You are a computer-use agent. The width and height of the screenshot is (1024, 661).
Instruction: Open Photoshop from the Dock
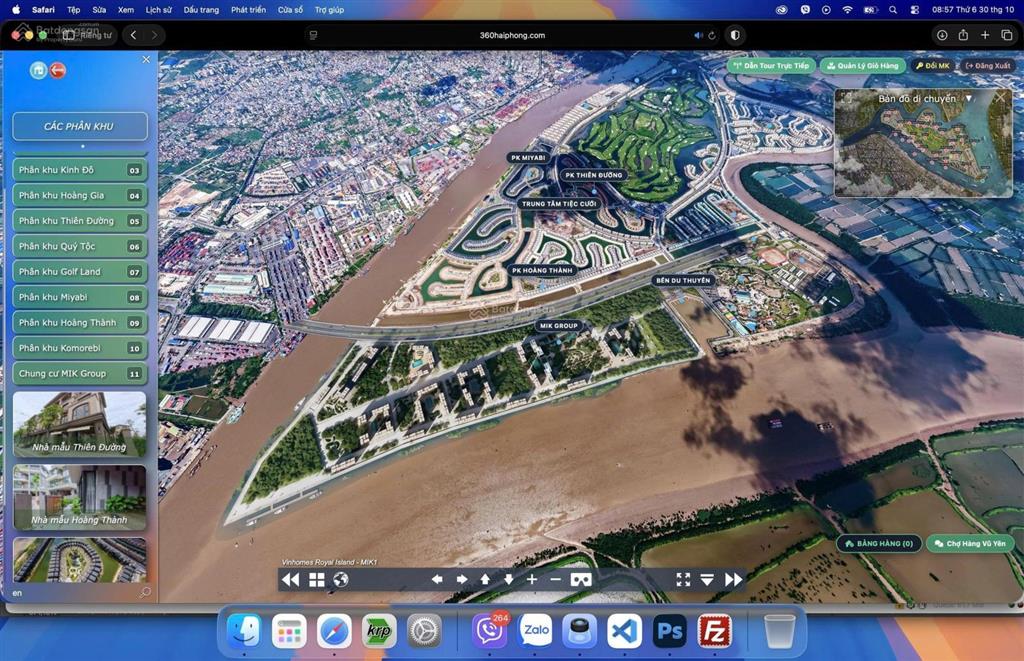669,631
